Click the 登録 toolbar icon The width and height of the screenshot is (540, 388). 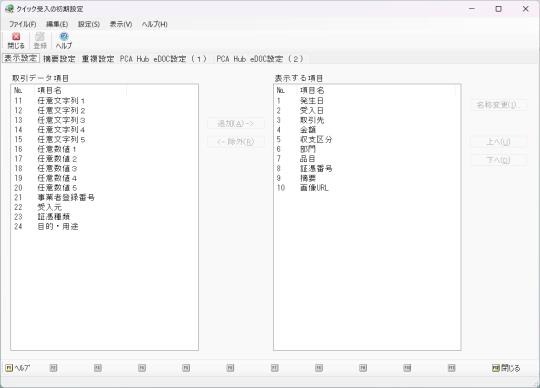click(x=40, y=41)
